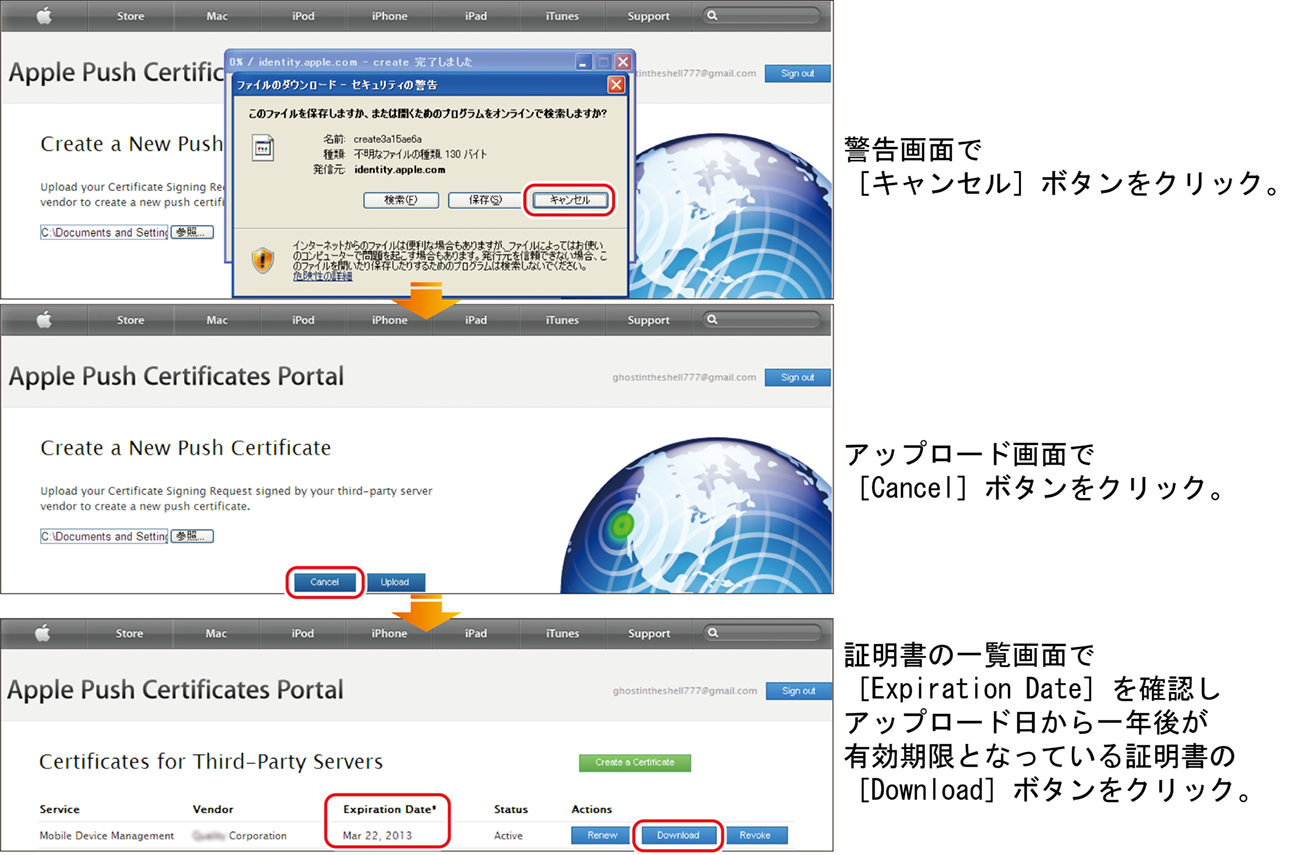Click the Mar 22, 2013 expiration date value

point(376,835)
